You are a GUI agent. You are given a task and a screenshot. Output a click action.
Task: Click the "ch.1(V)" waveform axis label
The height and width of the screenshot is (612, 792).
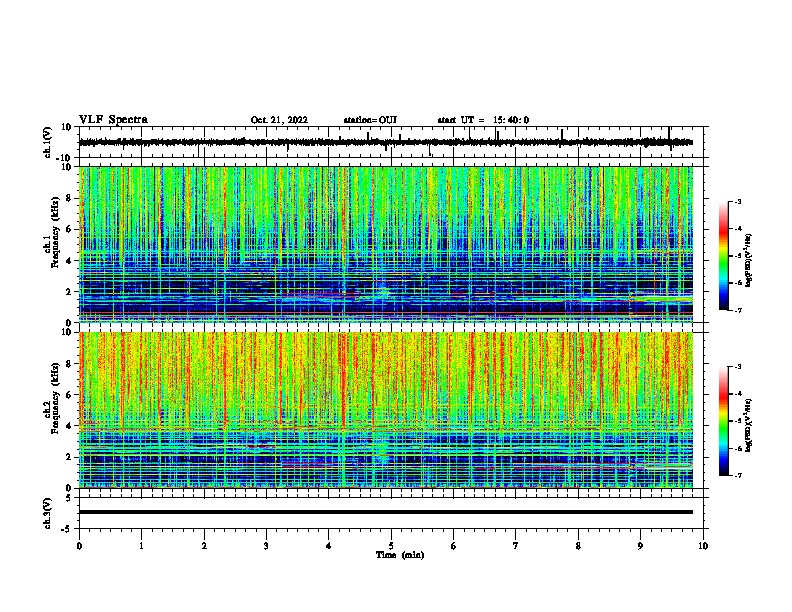pyautogui.click(x=48, y=142)
